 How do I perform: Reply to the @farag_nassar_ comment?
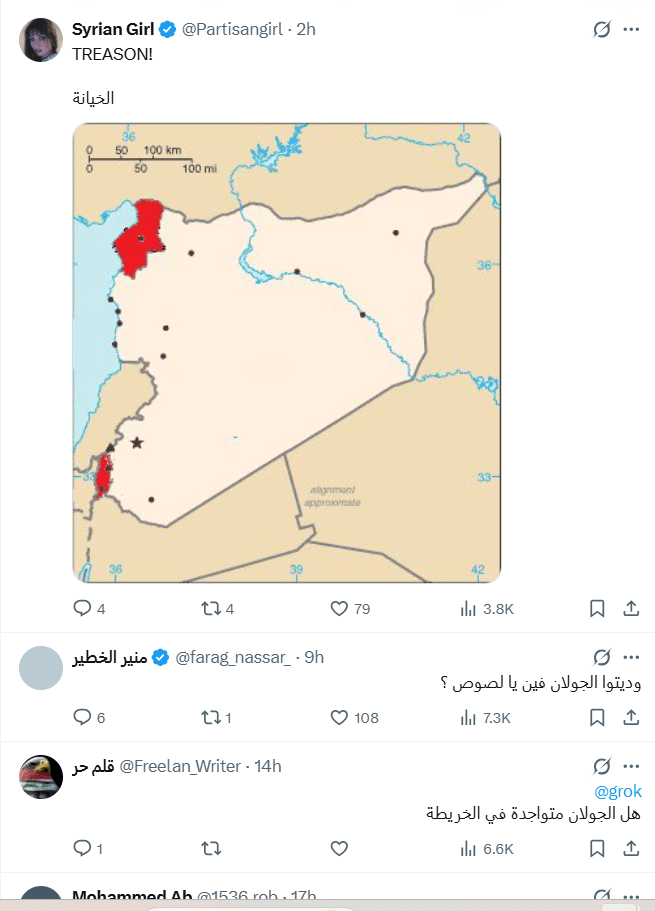coord(82,717)
